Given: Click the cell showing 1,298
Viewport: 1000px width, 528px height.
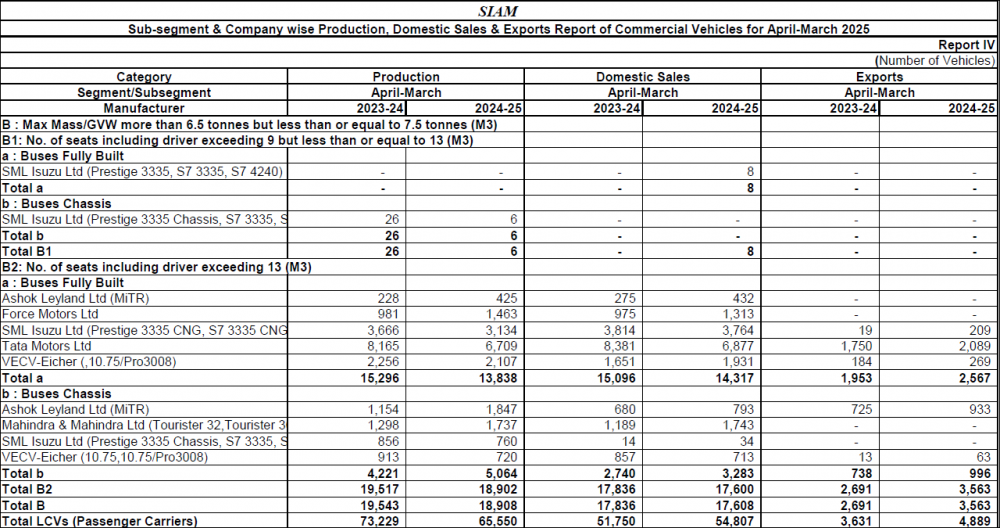Looking at the screenshot, I should pos(383,425).
